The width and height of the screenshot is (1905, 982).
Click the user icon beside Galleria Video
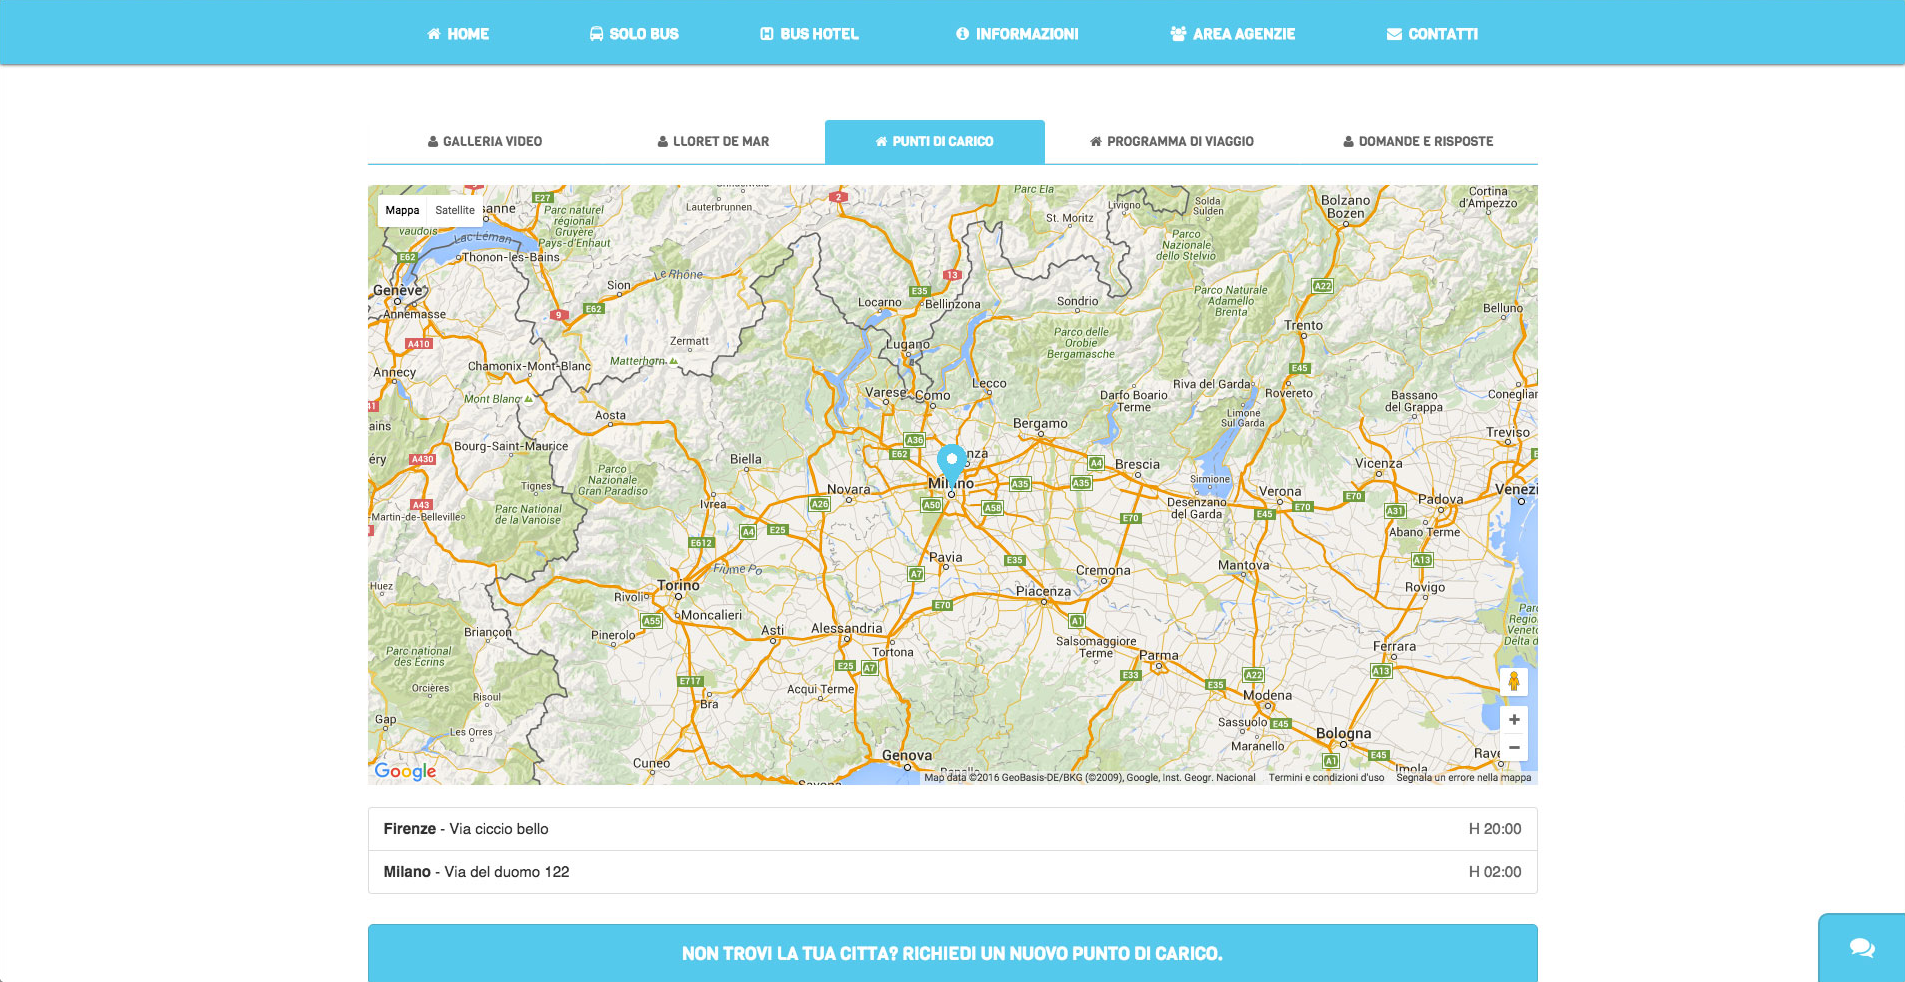click(433, 142)
